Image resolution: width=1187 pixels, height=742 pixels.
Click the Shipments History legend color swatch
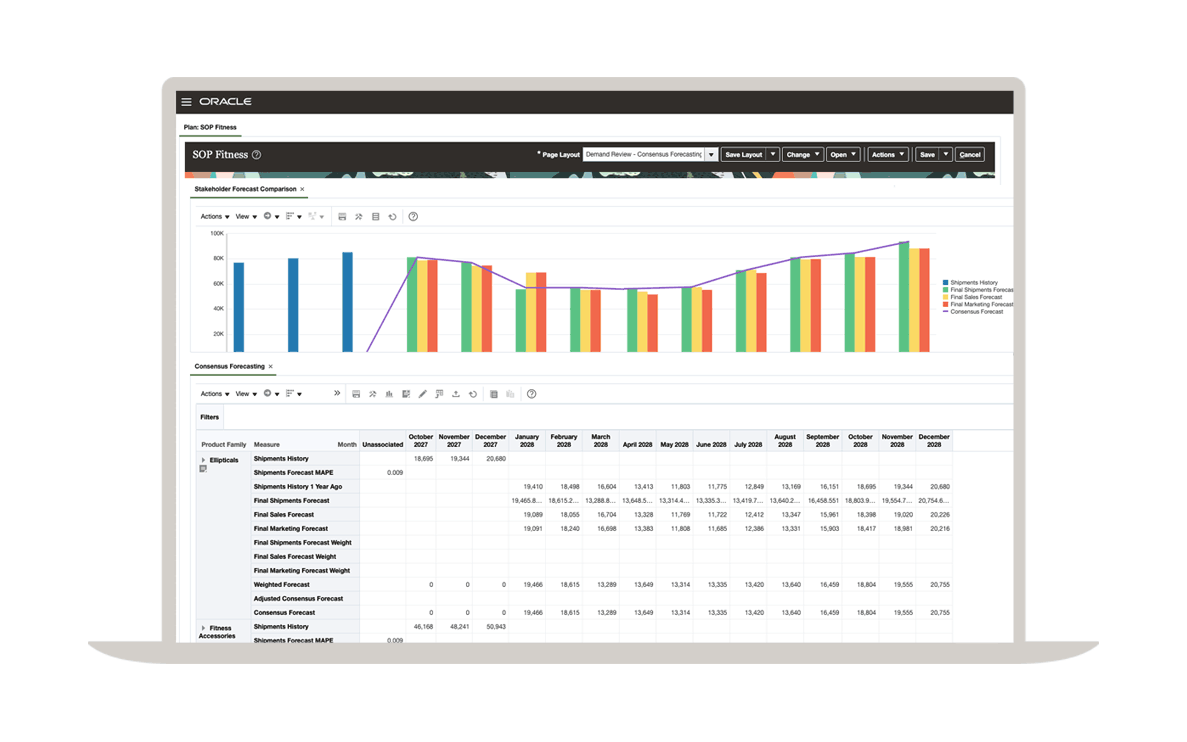click(x=946, y=283)
